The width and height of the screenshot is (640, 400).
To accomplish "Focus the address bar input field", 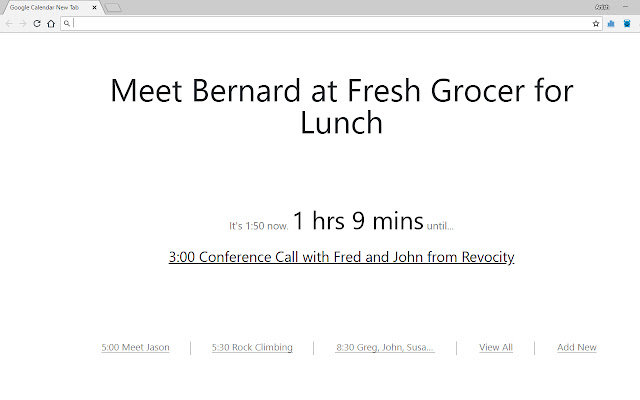I will tap(330, 22).
